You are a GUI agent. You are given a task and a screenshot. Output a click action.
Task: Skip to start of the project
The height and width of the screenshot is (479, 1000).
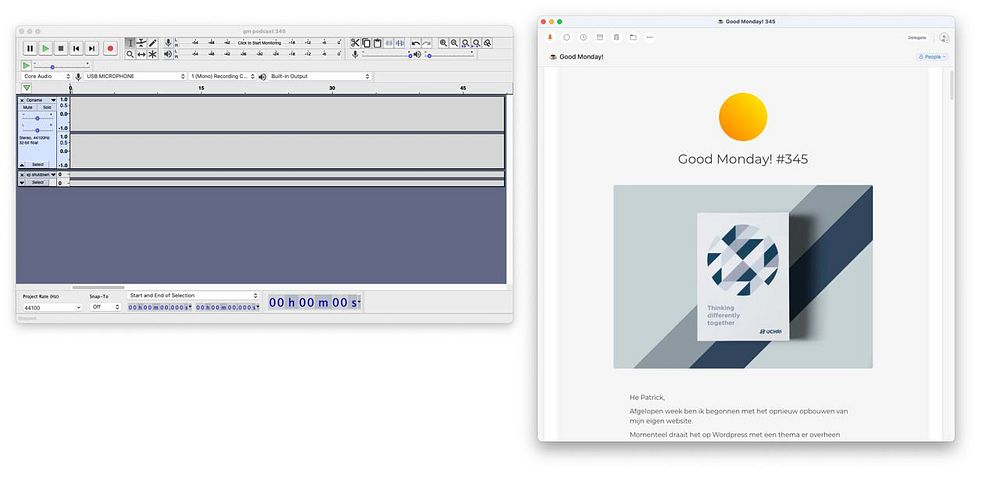tap(76, 48)
